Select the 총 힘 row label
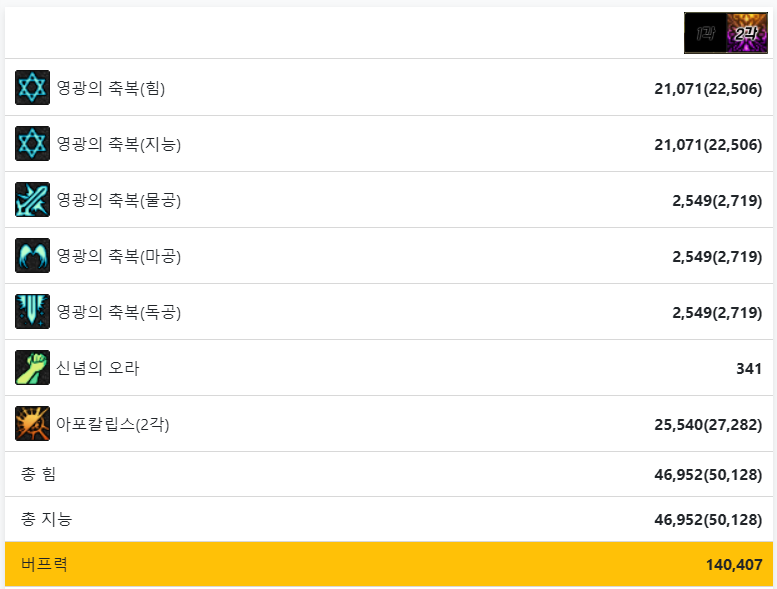This screenshot has width=777, height=589. [38, 474]
